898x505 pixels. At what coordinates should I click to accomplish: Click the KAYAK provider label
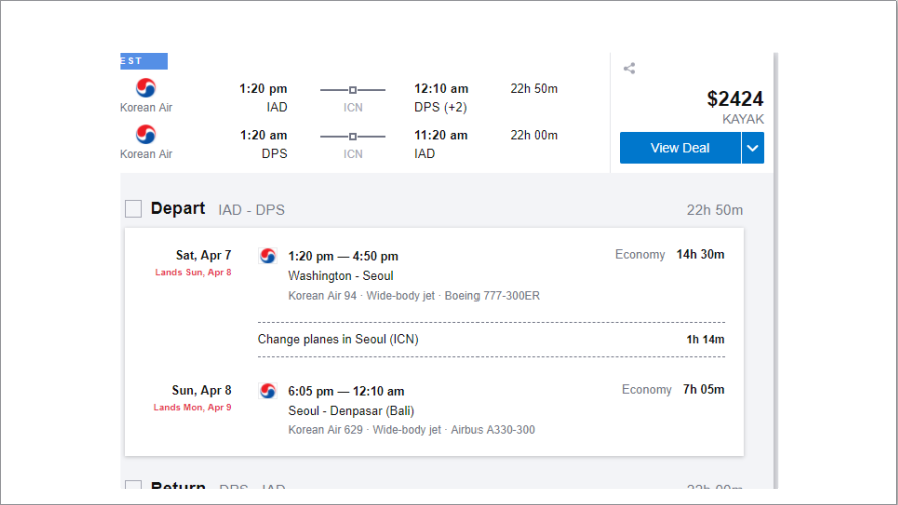[x=743, y=119]
